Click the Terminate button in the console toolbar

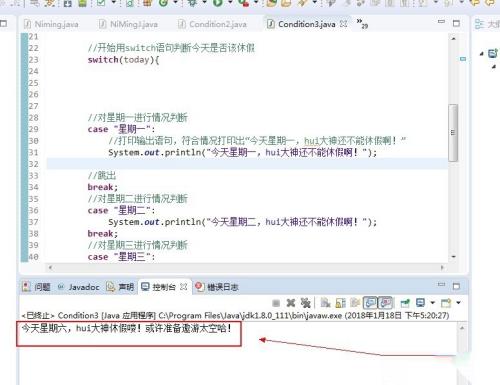pos(276,303)
